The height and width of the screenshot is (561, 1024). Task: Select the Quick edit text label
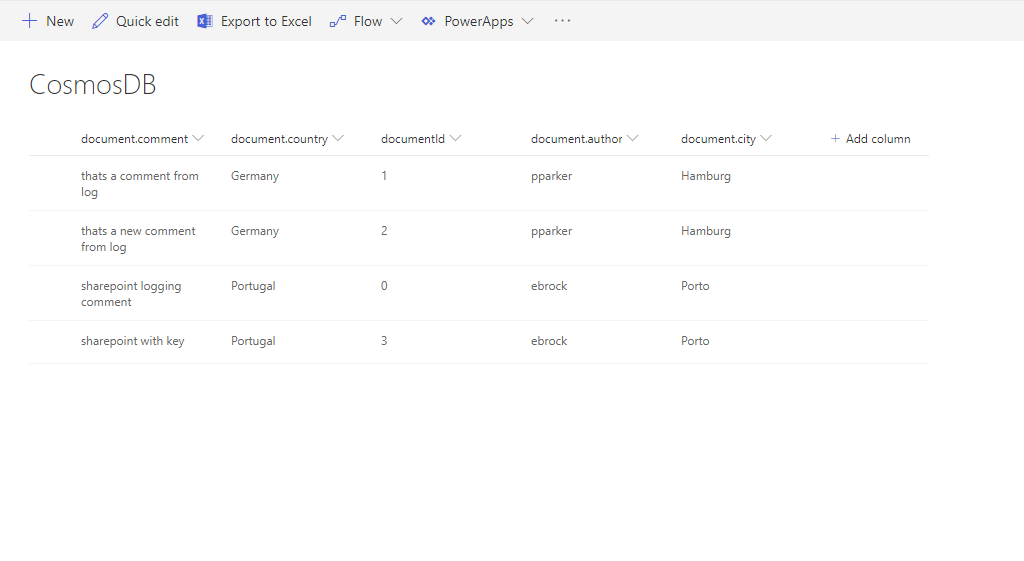[147, 21]
